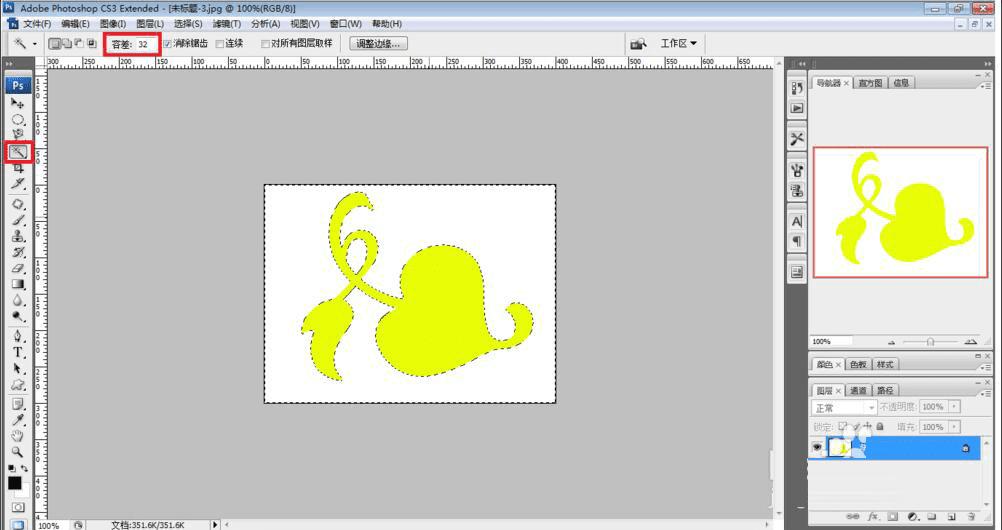This screenshot has height=530, width=1002.
Task: Click the Link layers icon
Action: point(852,516)
